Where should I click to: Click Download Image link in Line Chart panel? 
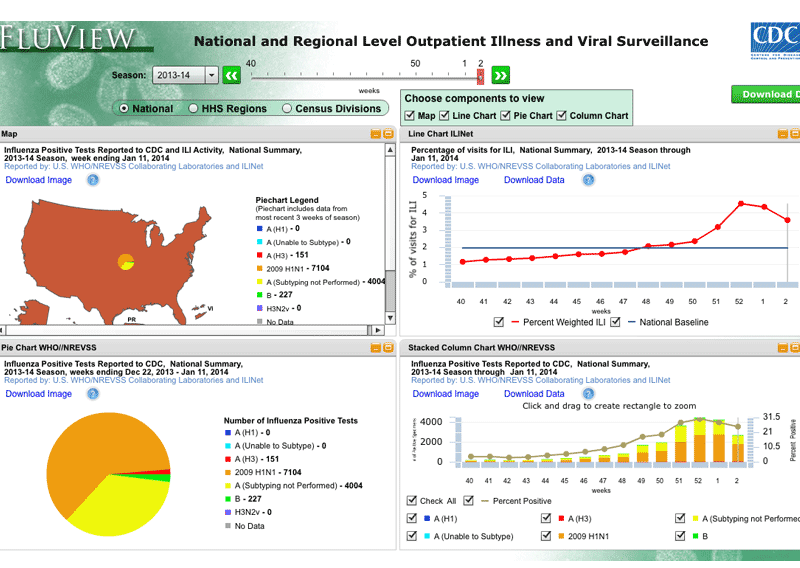point(445,180)
